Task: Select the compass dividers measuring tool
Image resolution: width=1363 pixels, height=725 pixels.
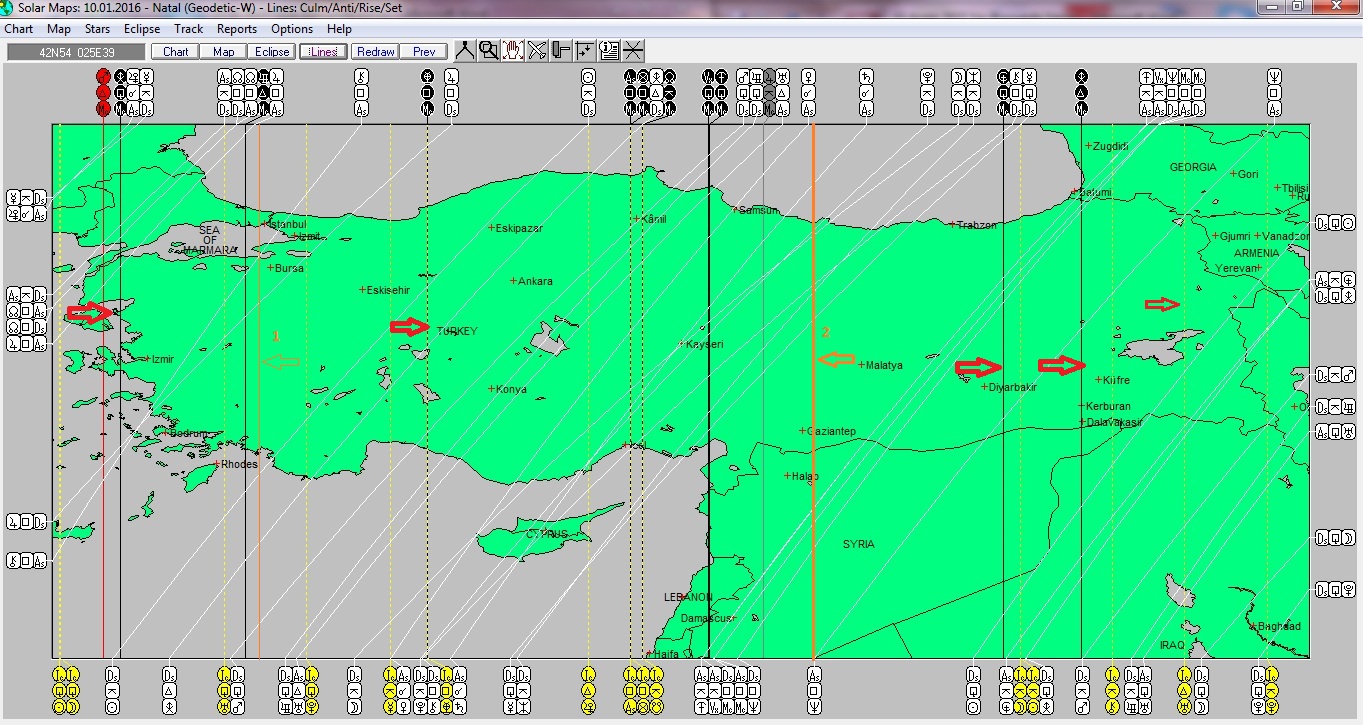Action: click(x=465, y=51)
